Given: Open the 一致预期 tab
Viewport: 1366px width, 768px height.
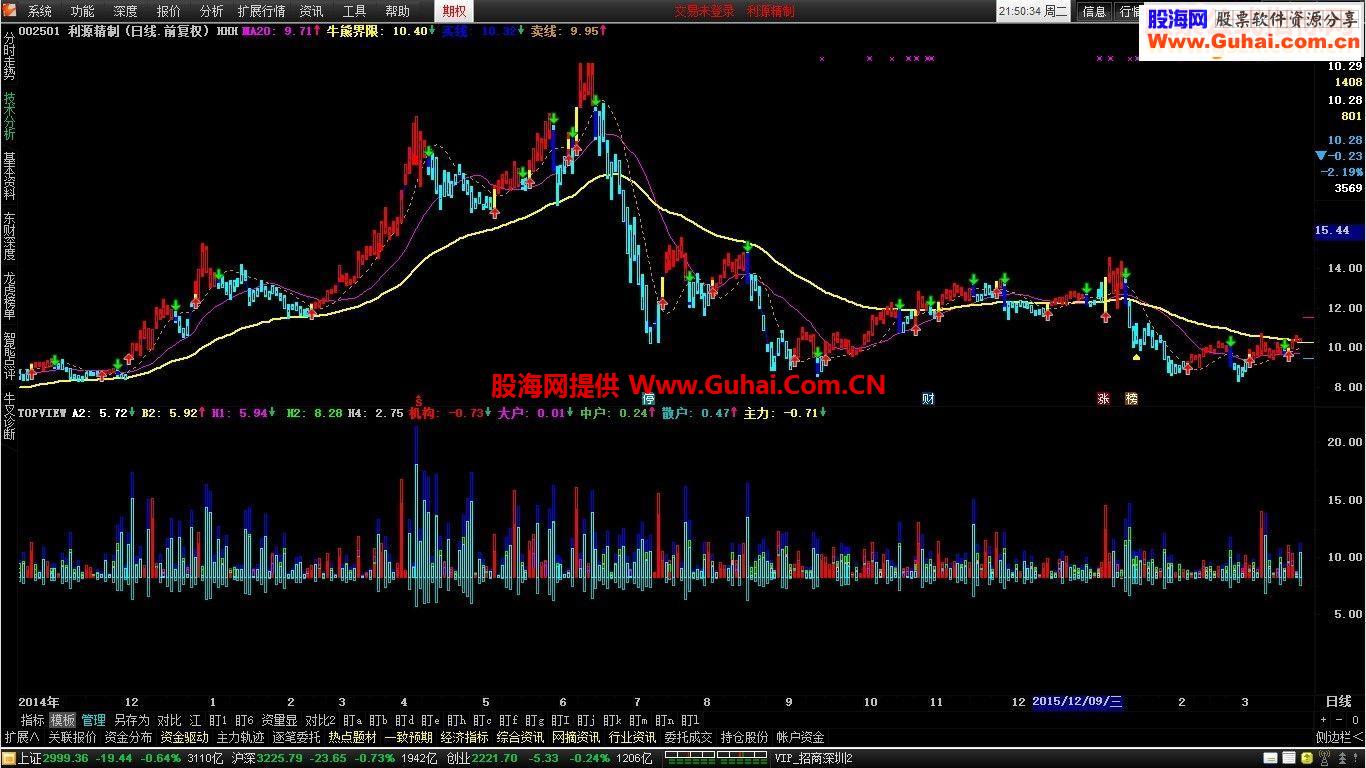Looking at the screenshot, I should 408,738.
